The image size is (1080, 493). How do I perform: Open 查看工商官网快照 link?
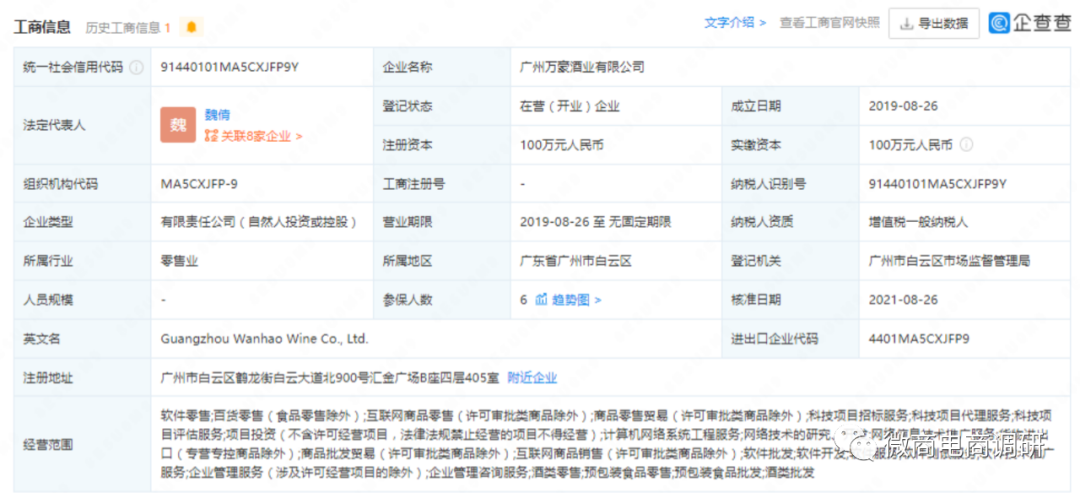click(829, 23)
